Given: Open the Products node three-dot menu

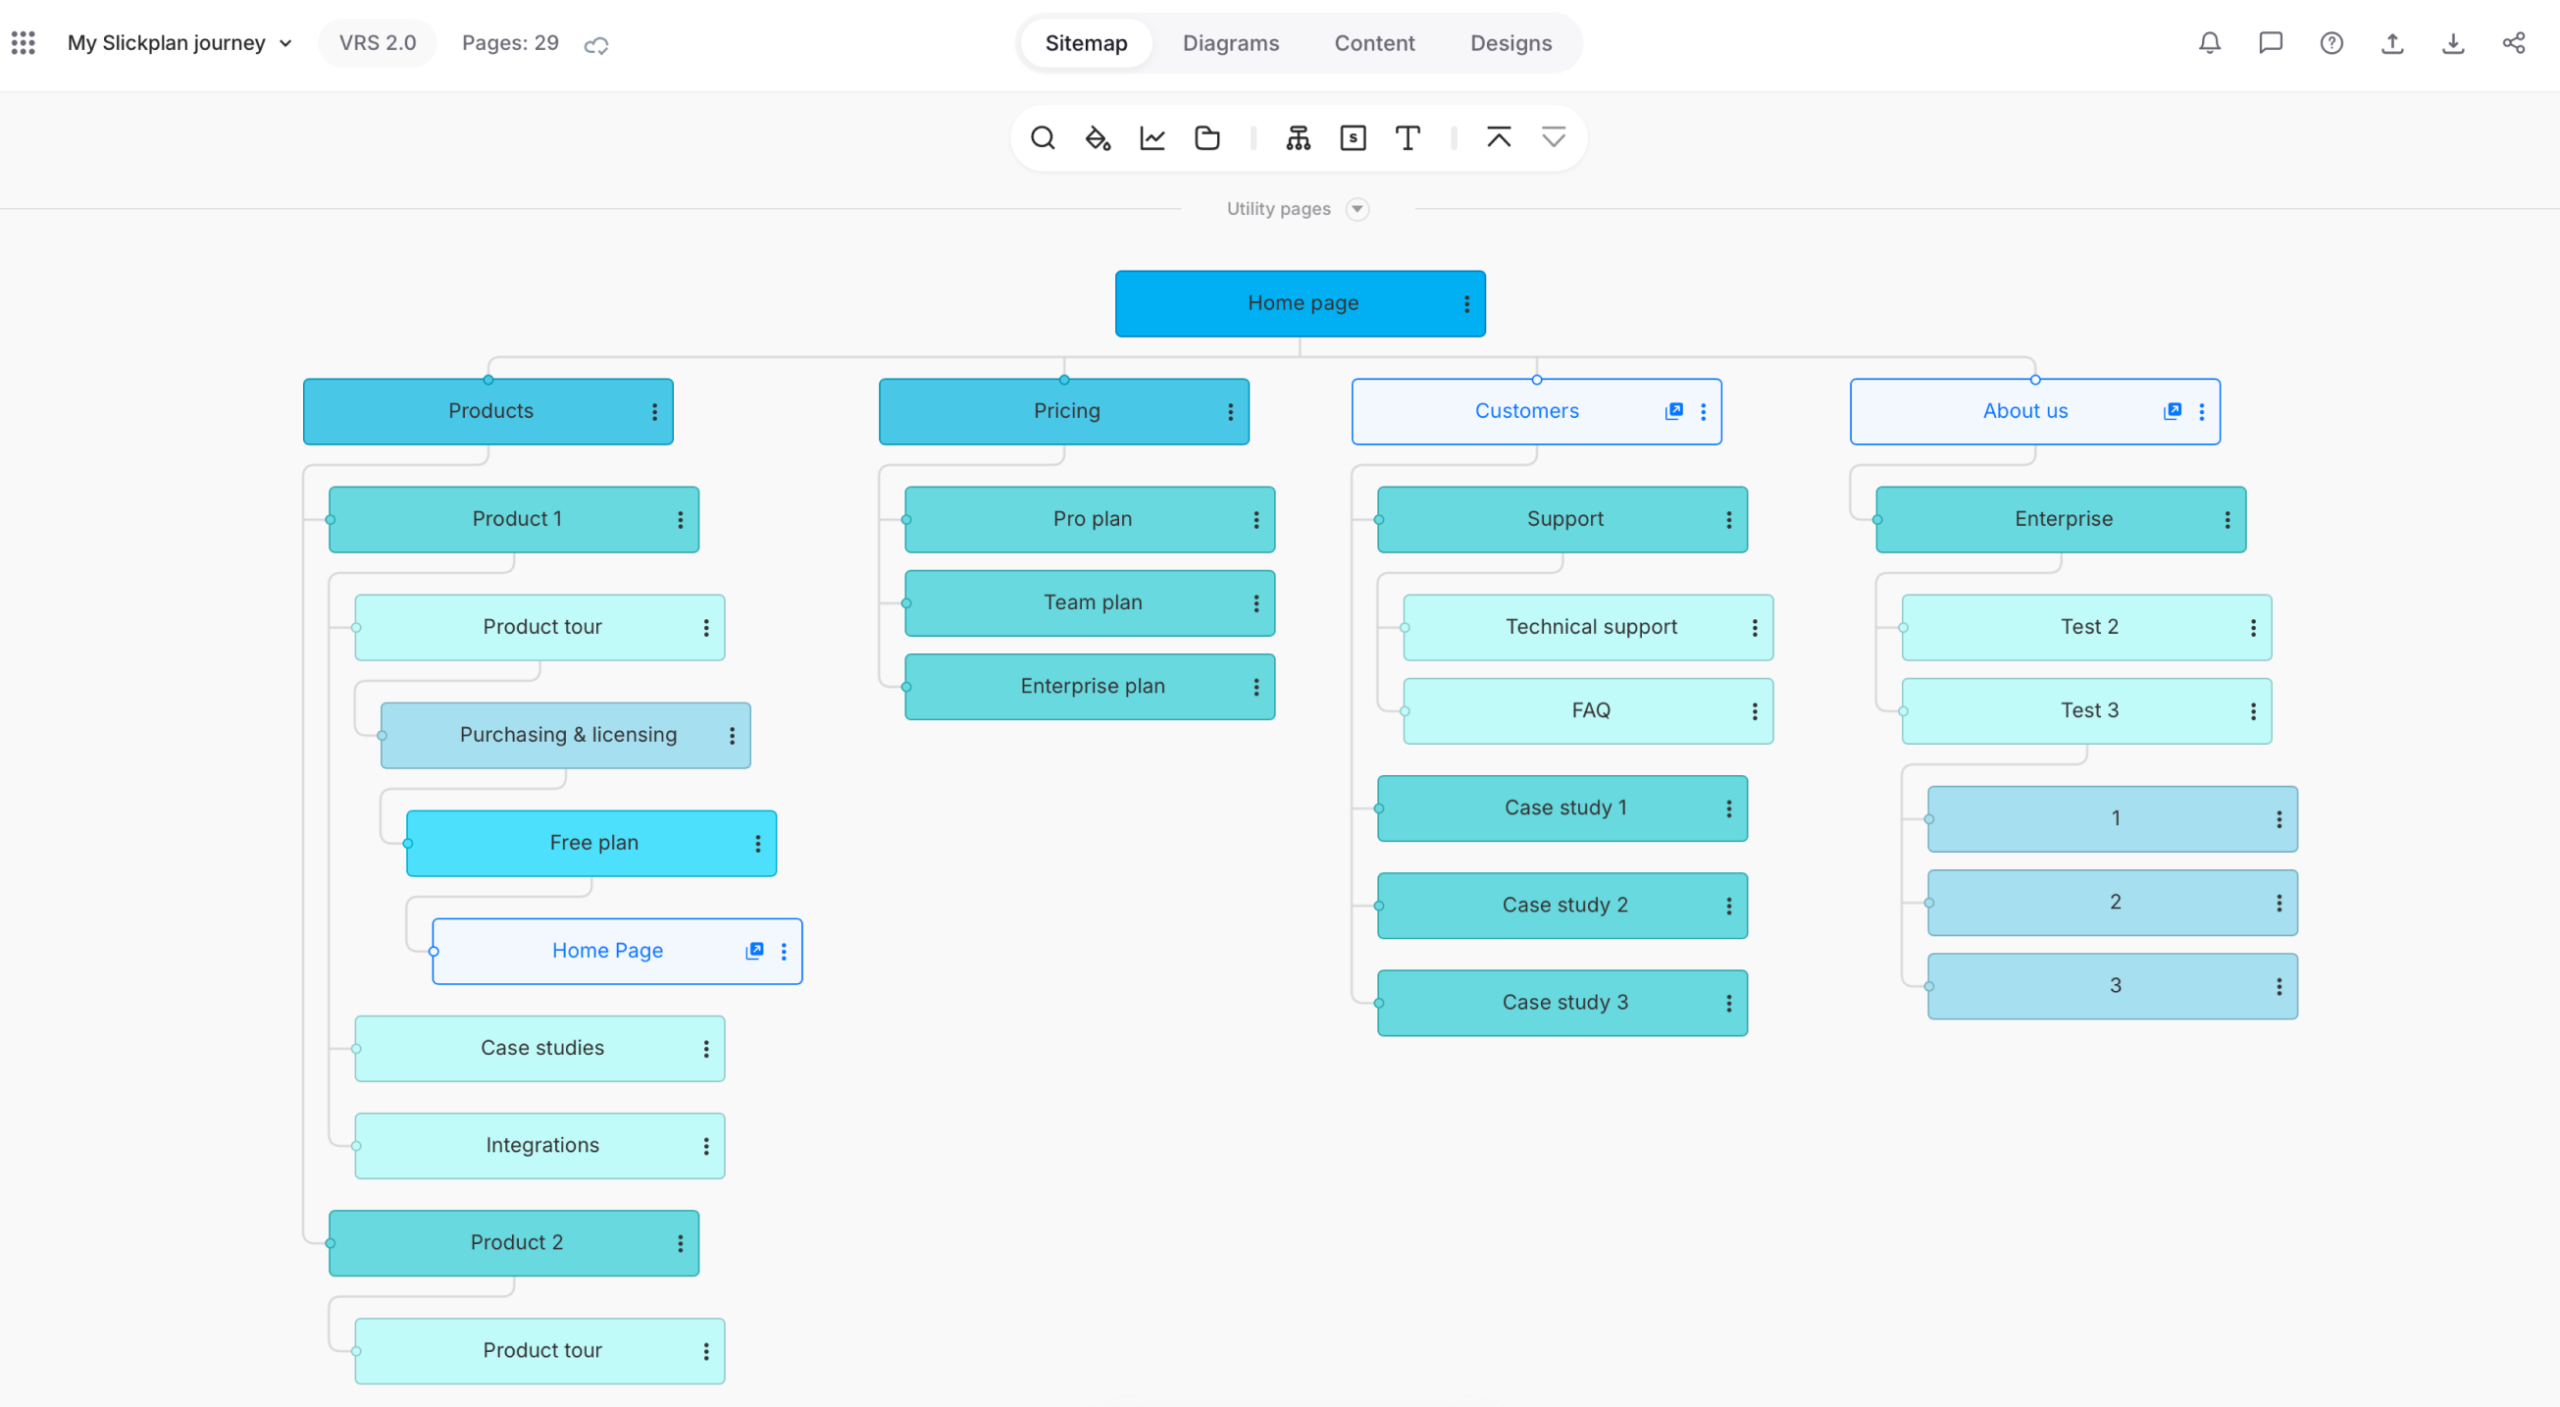Looking at the screenshot, I should [x=654, y=412].
